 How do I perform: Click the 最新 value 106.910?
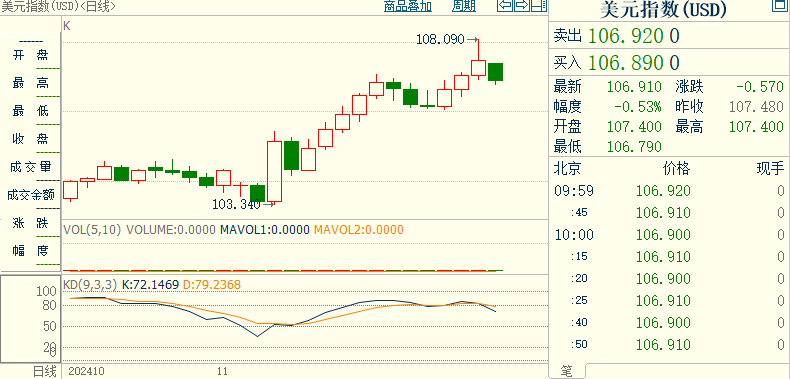coord(634,87)
